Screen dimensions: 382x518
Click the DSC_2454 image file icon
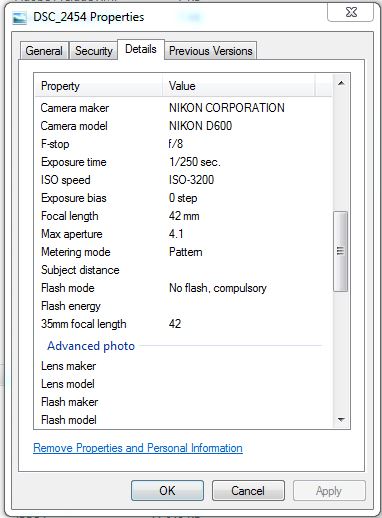coord(19,18)
